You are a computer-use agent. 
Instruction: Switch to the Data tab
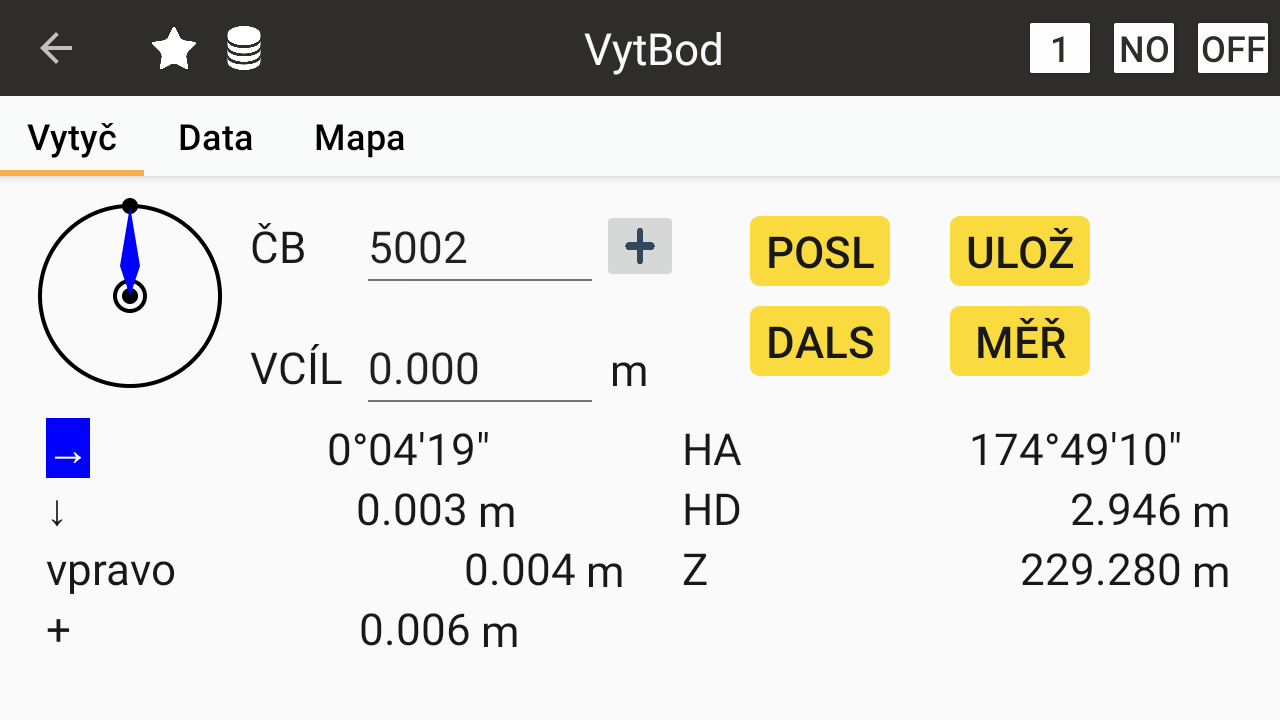[215, 138]
